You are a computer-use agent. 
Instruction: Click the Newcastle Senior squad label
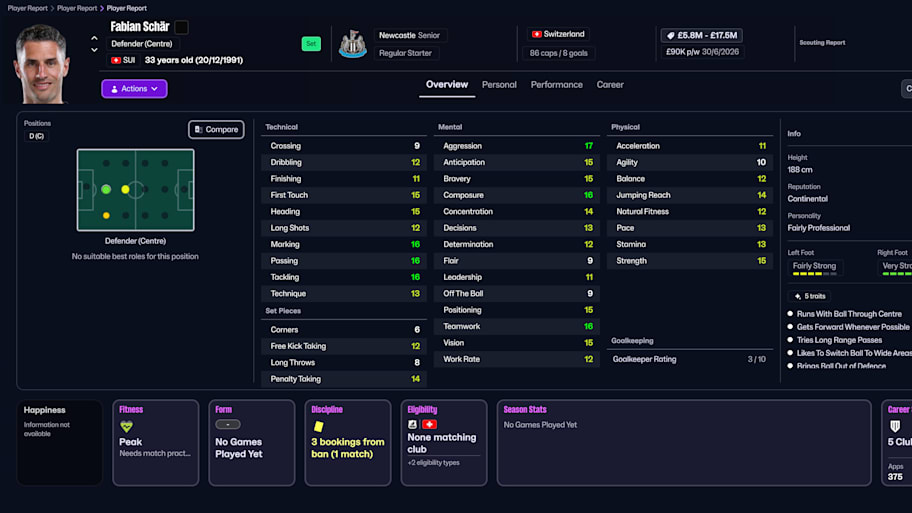tap(409, 35)
